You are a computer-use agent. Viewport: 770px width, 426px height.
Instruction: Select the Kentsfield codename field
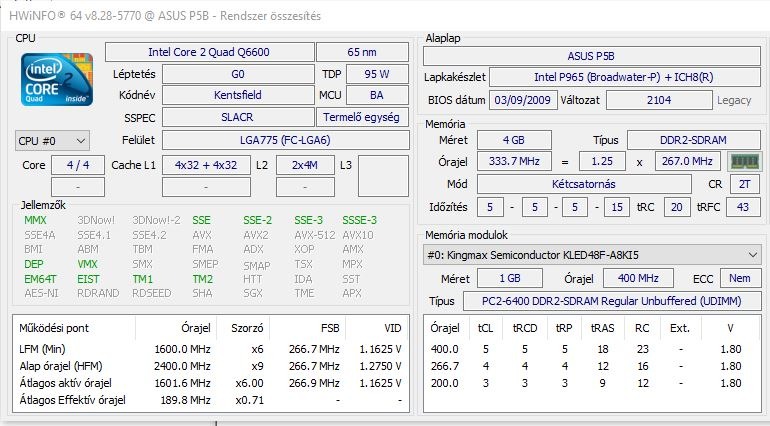[x=240, y=96]
